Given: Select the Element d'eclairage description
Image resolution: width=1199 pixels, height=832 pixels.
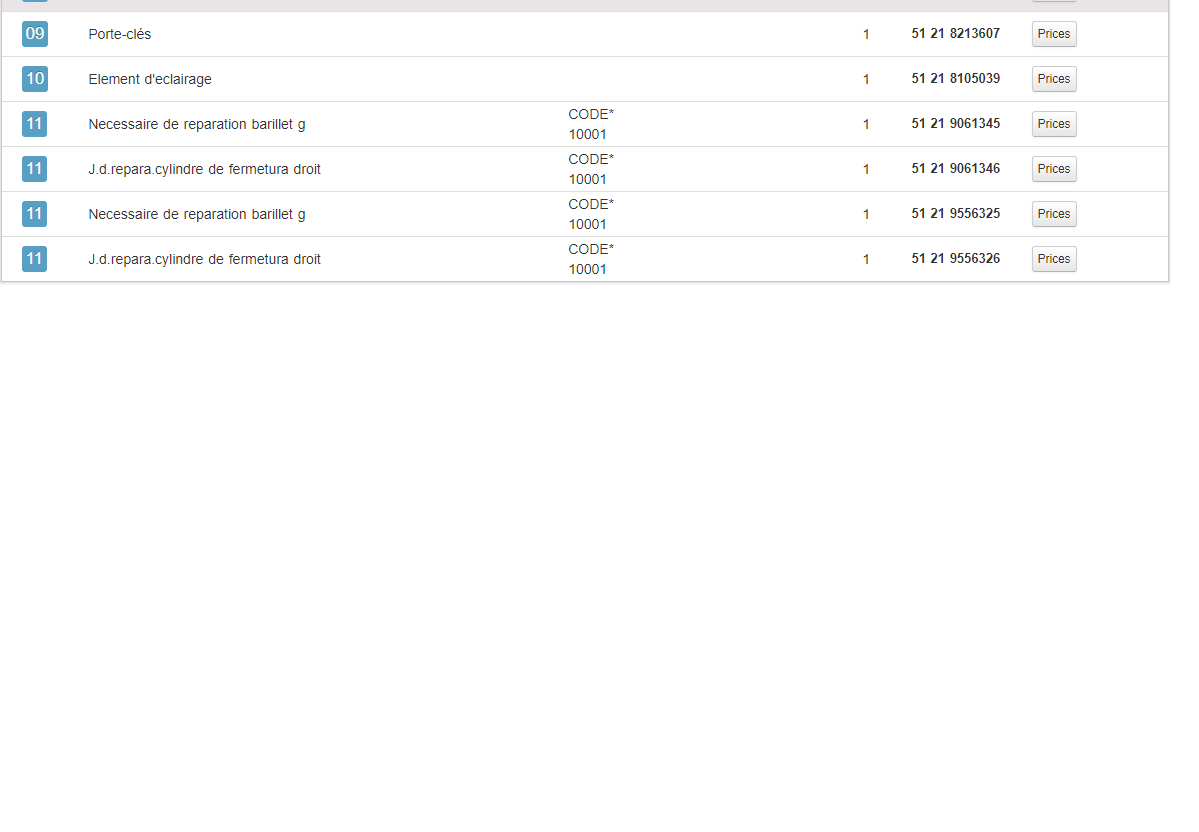Looking at the screenshot, I should [x=150, y=80].
